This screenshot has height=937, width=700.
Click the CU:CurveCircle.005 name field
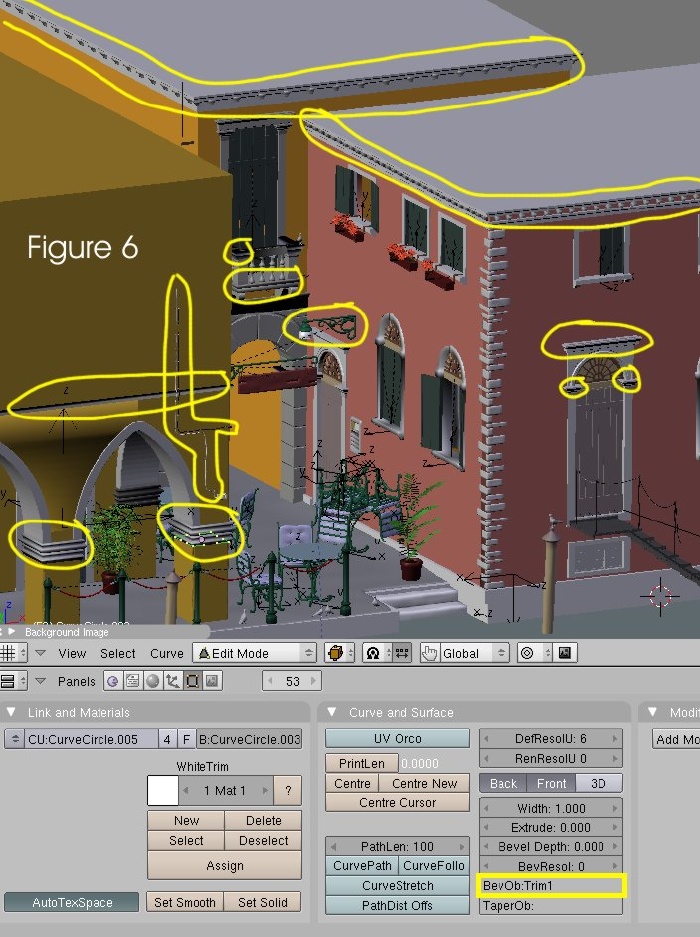click(x=91, y=739)
